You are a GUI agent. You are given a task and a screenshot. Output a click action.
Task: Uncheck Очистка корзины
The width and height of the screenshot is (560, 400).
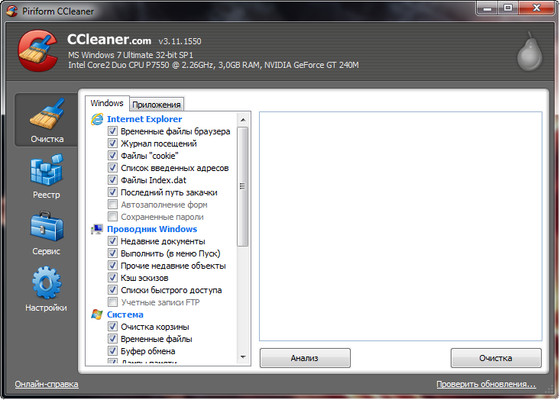pyautogui.click(x=112, y=326)
